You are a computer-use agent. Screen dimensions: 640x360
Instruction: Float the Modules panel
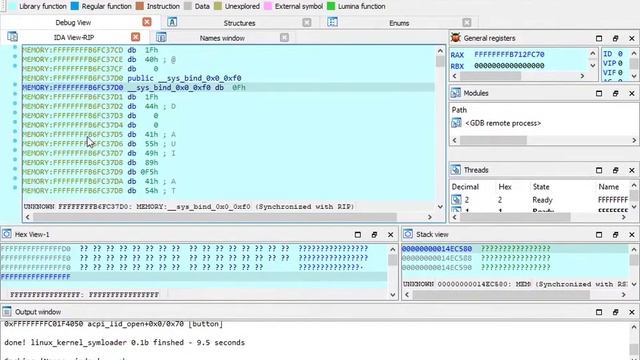click(x=616, y=93)
